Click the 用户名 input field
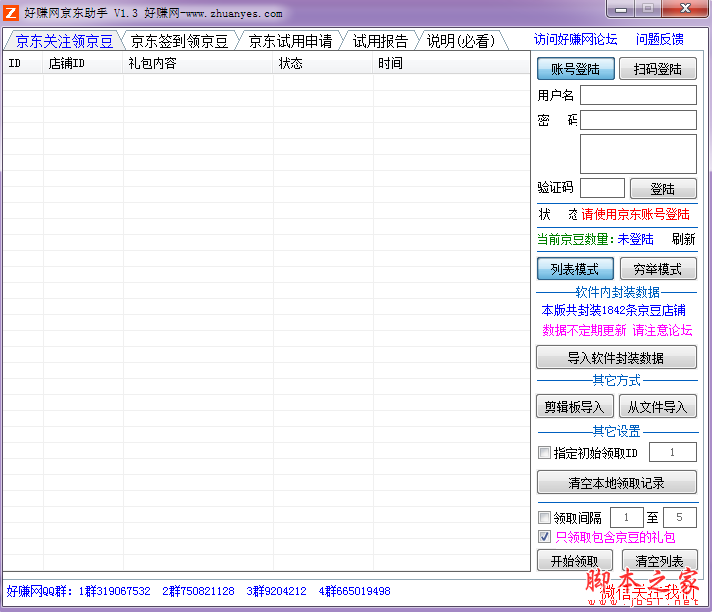 point(638,95)
